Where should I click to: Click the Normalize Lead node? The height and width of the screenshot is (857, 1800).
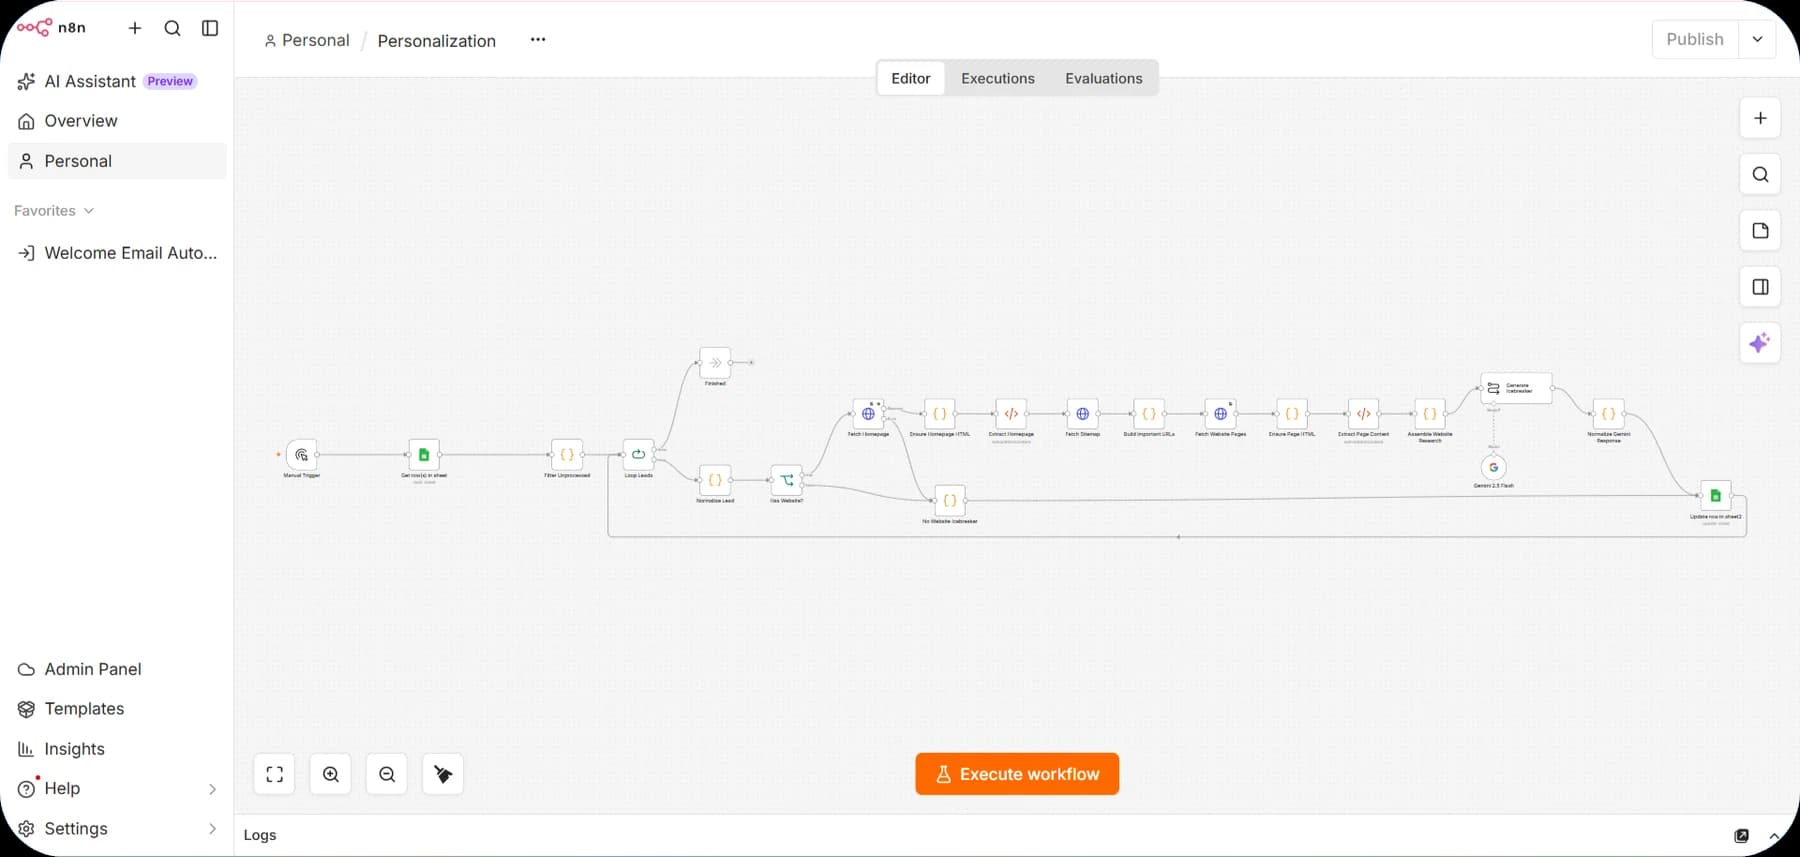tap(715, 480)
